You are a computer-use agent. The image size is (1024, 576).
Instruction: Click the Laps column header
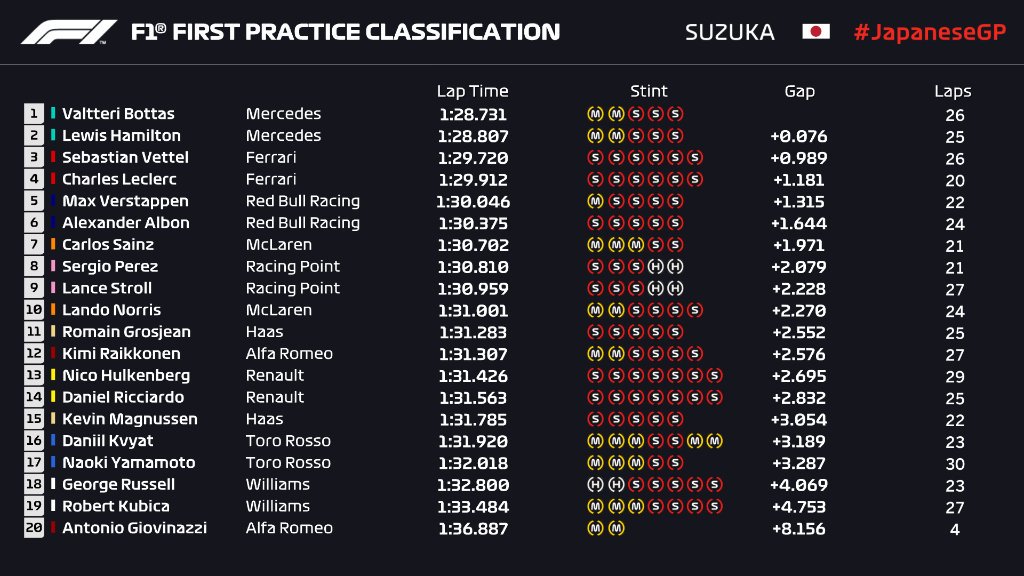[953, 91]
